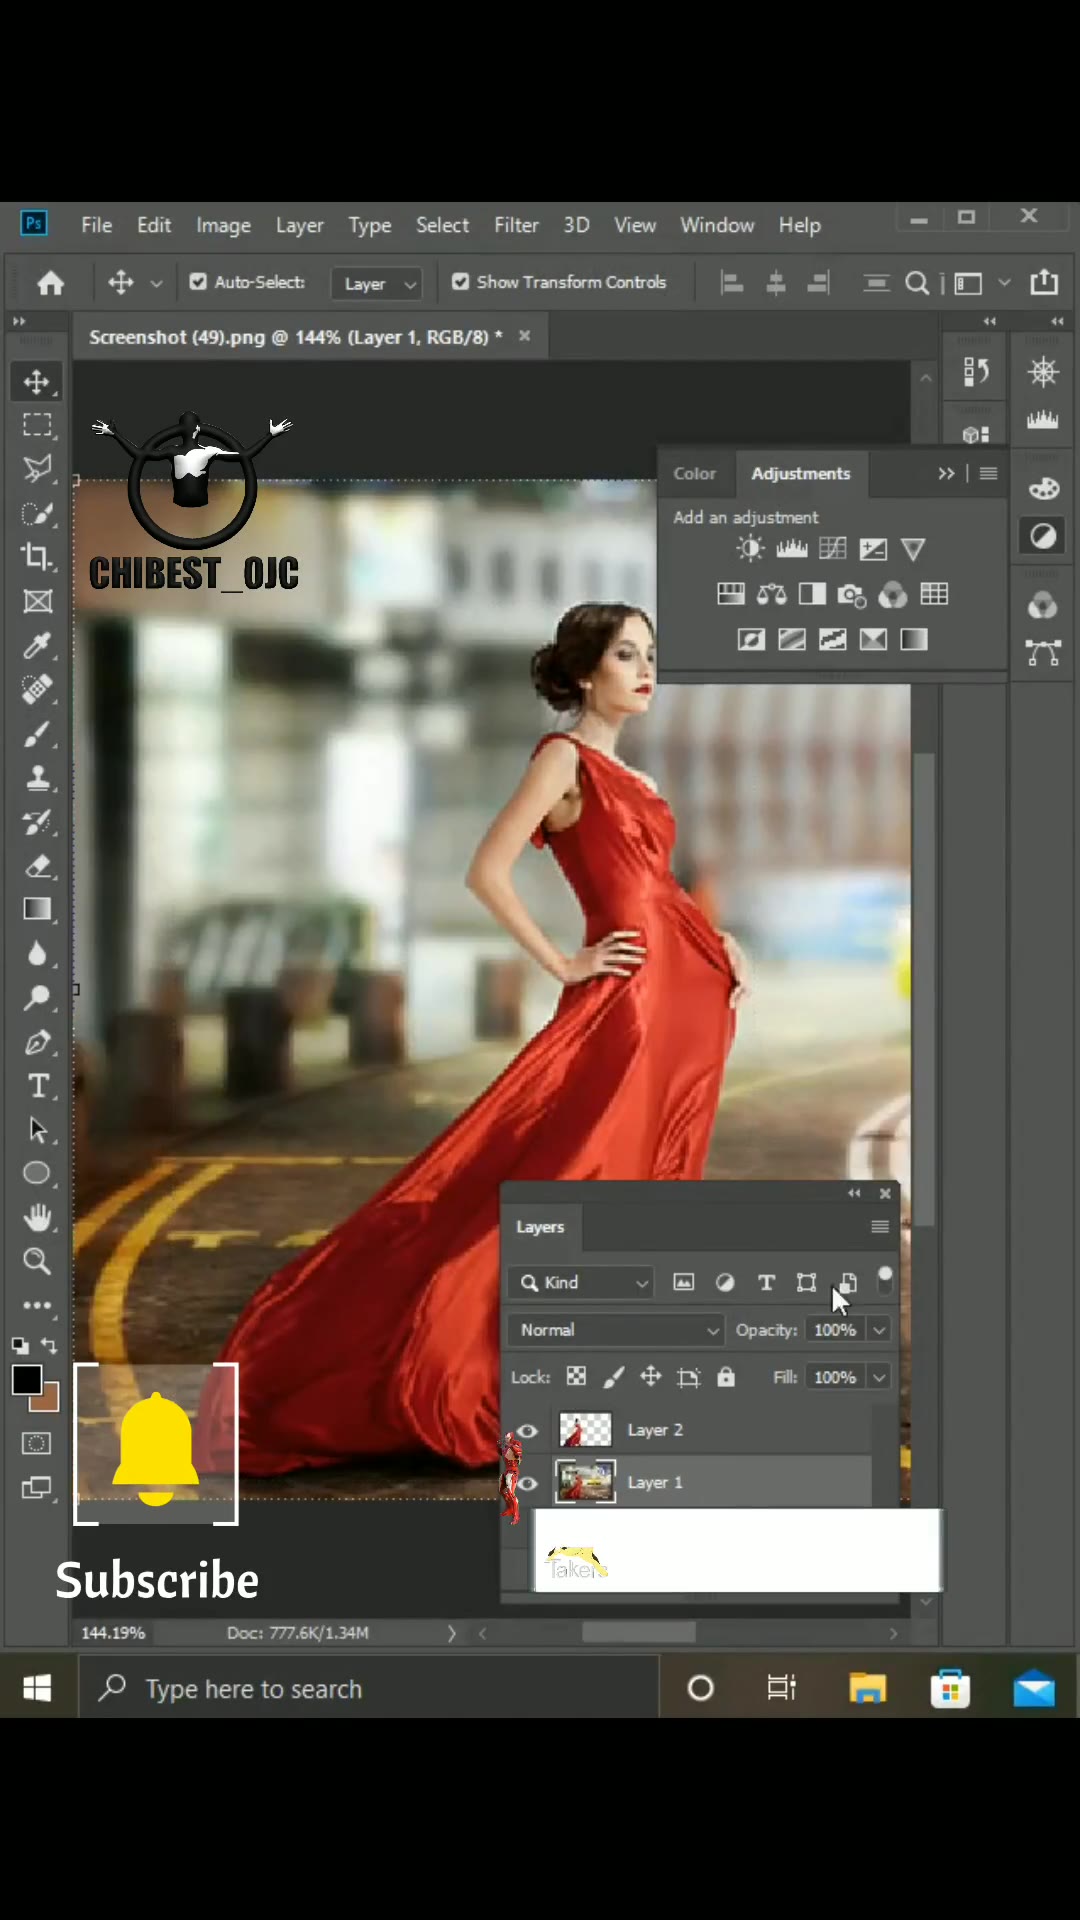Select the Rectangular Marquee tool
The image size is (1080, 1920).
click(37, 425)
